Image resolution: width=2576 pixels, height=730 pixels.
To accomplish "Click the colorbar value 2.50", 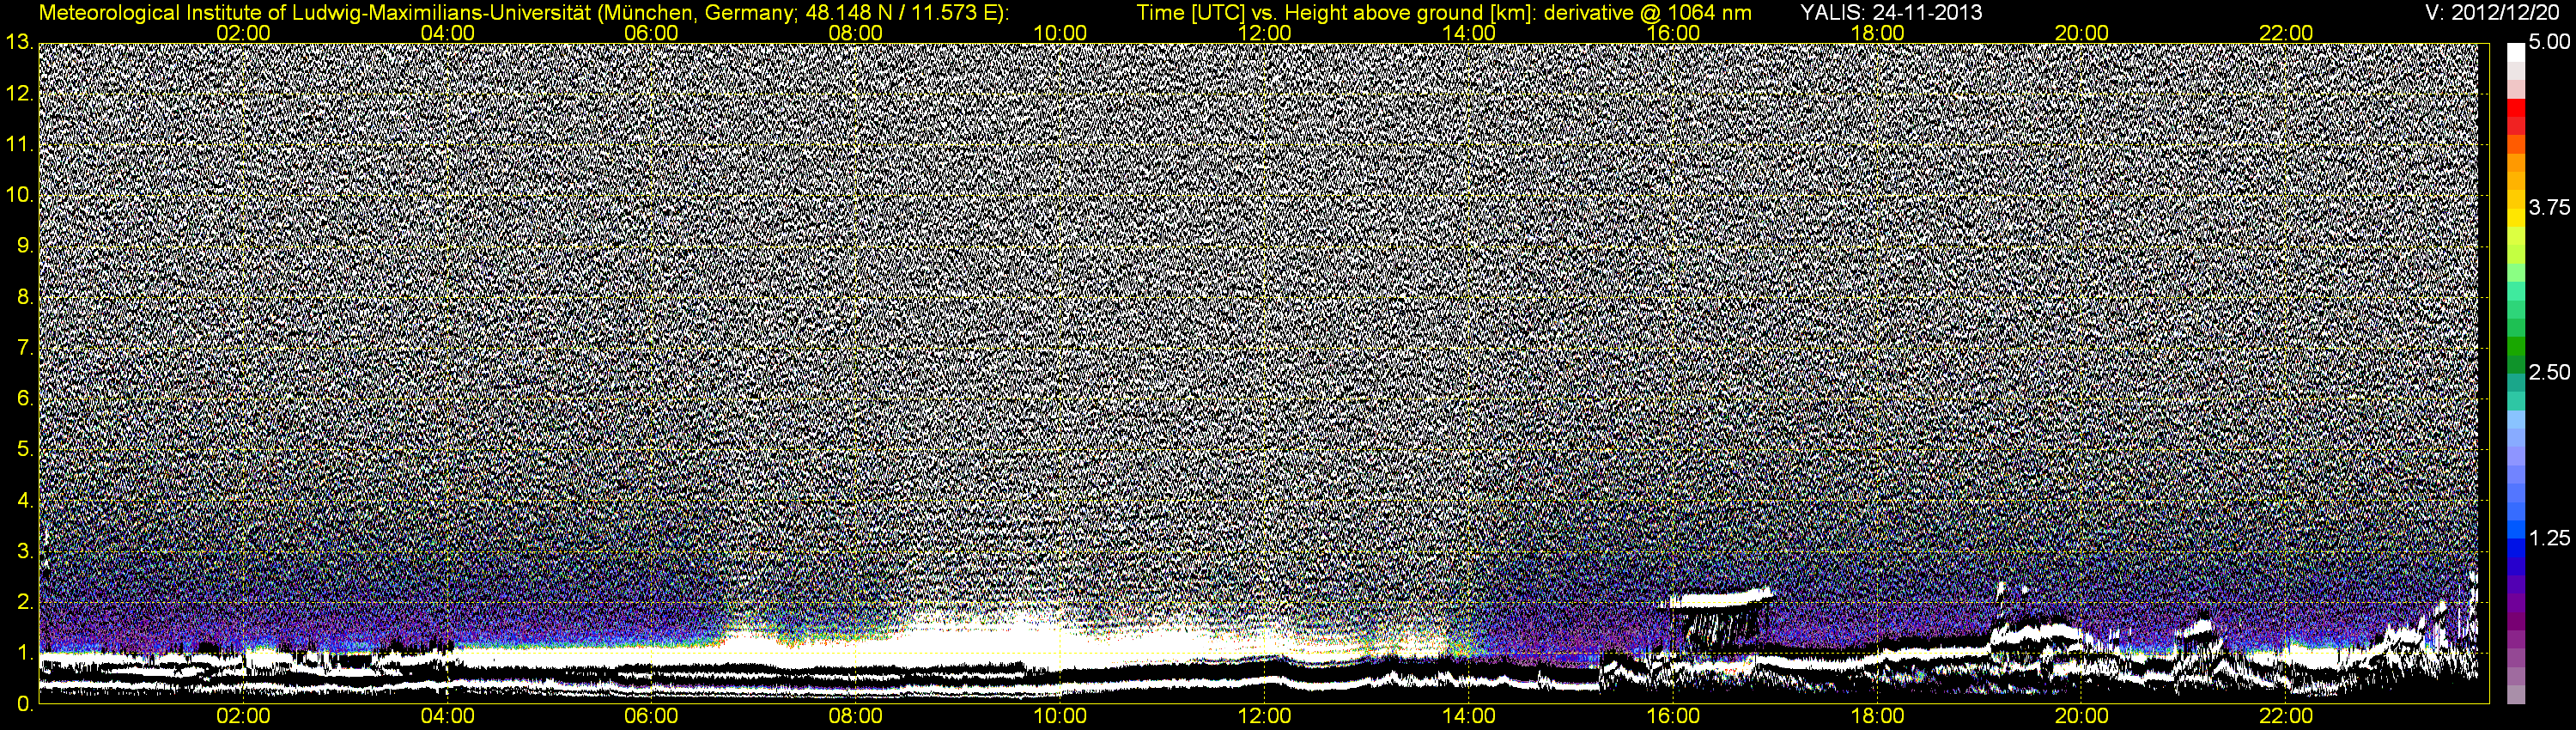I will tap(2550, 372).
